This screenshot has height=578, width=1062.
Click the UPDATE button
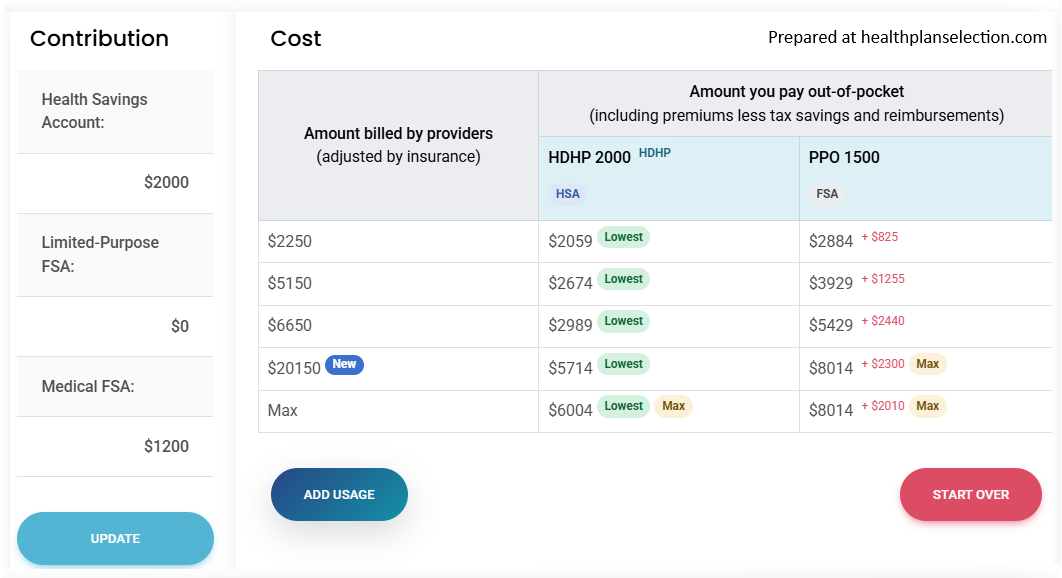click(x=115, y=538)
